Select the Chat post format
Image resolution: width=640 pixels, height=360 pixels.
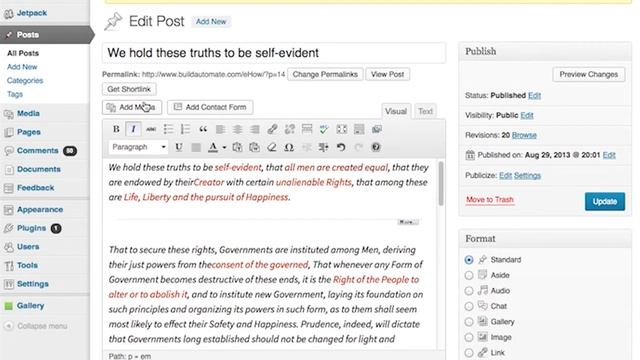pyautogui.click(x=469, y=307)
